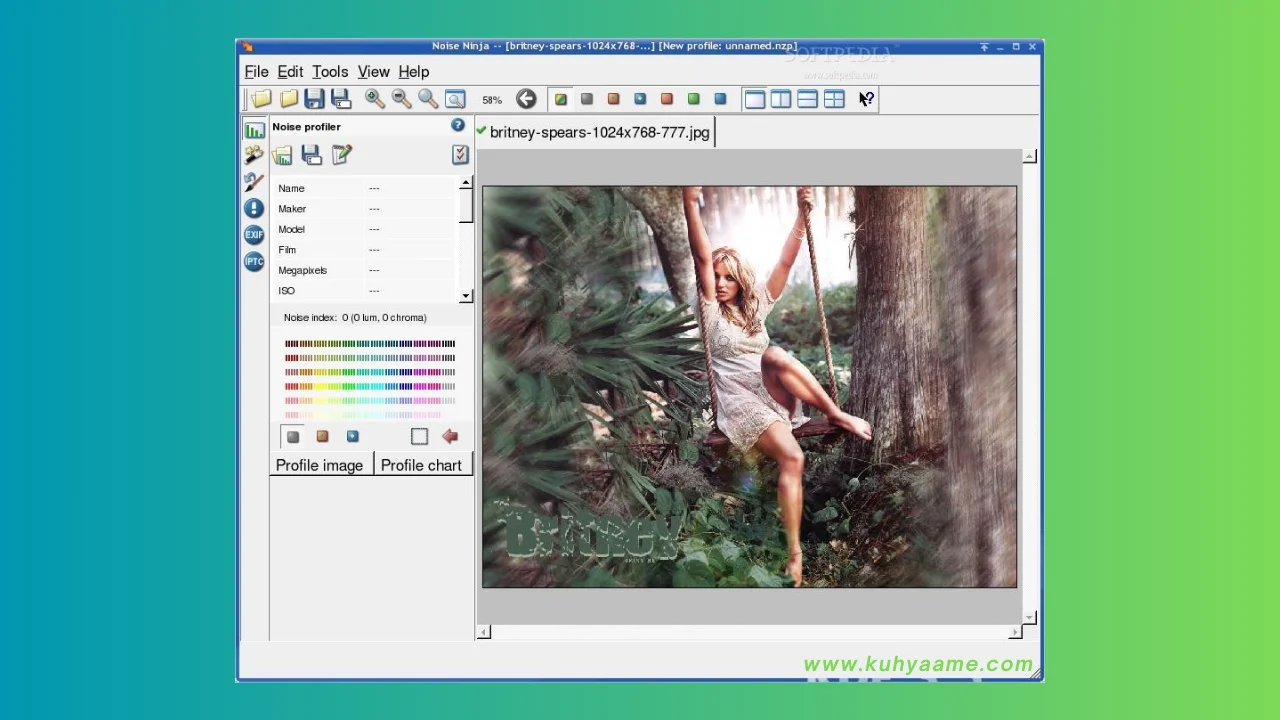Click the load profile folder icon in panel
The width and height of the screenshot is (1280, 720).
point(282,155)
